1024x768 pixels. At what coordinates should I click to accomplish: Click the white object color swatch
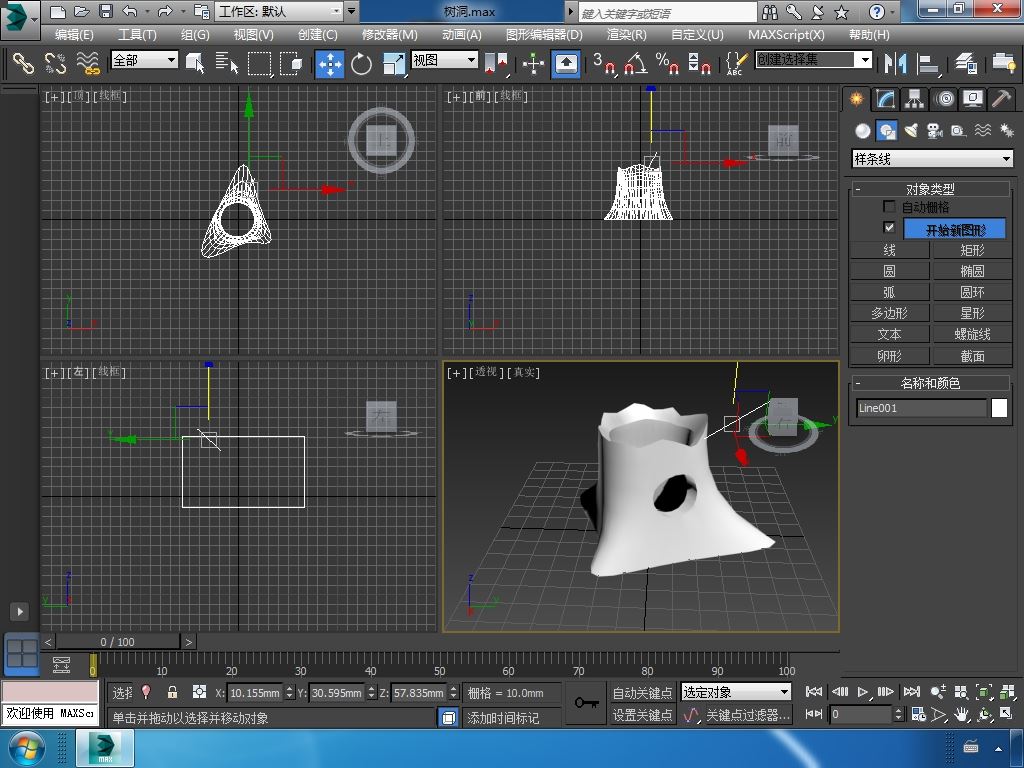click(999, 408)
